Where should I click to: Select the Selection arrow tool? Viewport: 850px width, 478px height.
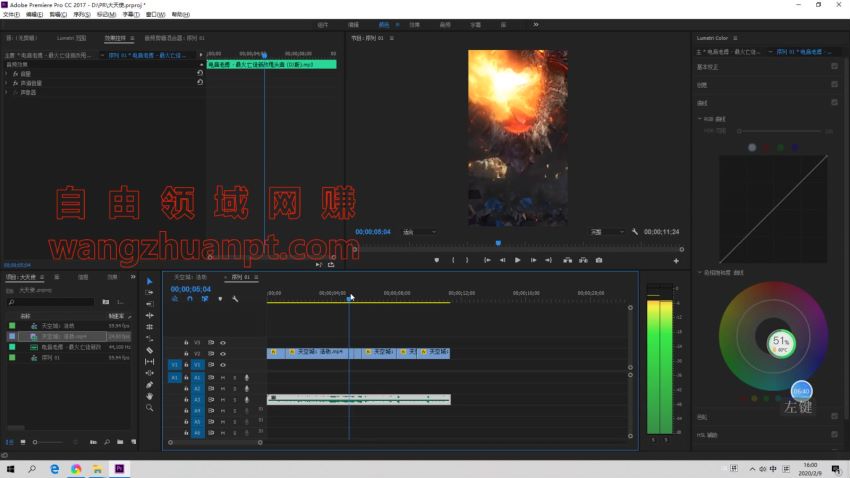(150, 281)
